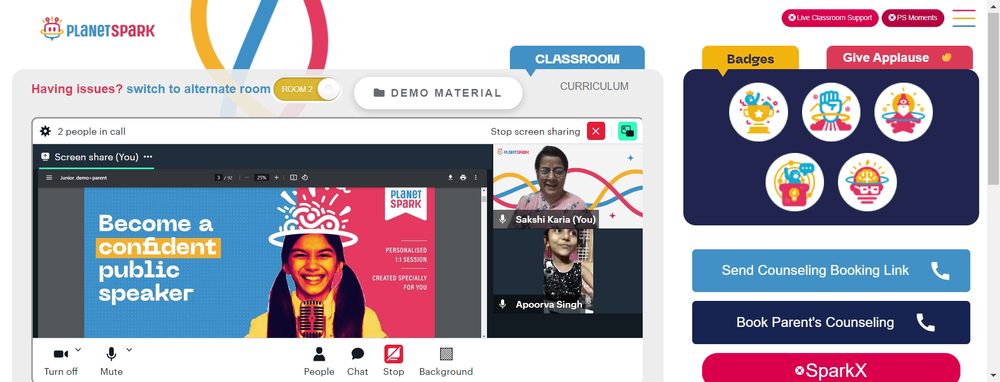1000x382 pixels.
Task: Click the green picture-in-picture icon
Action: (628, 131)
